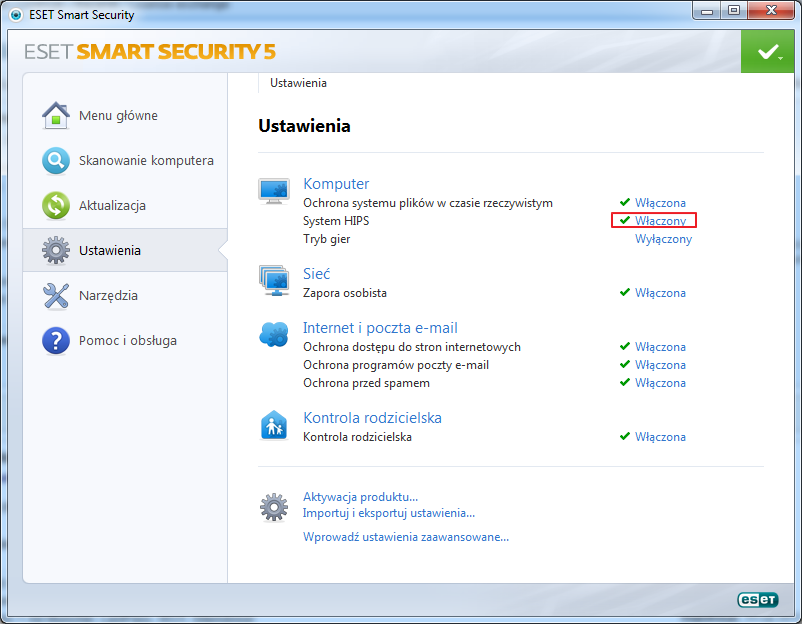
Task: Click the Tryb gier row label
Action: point(326,239)
